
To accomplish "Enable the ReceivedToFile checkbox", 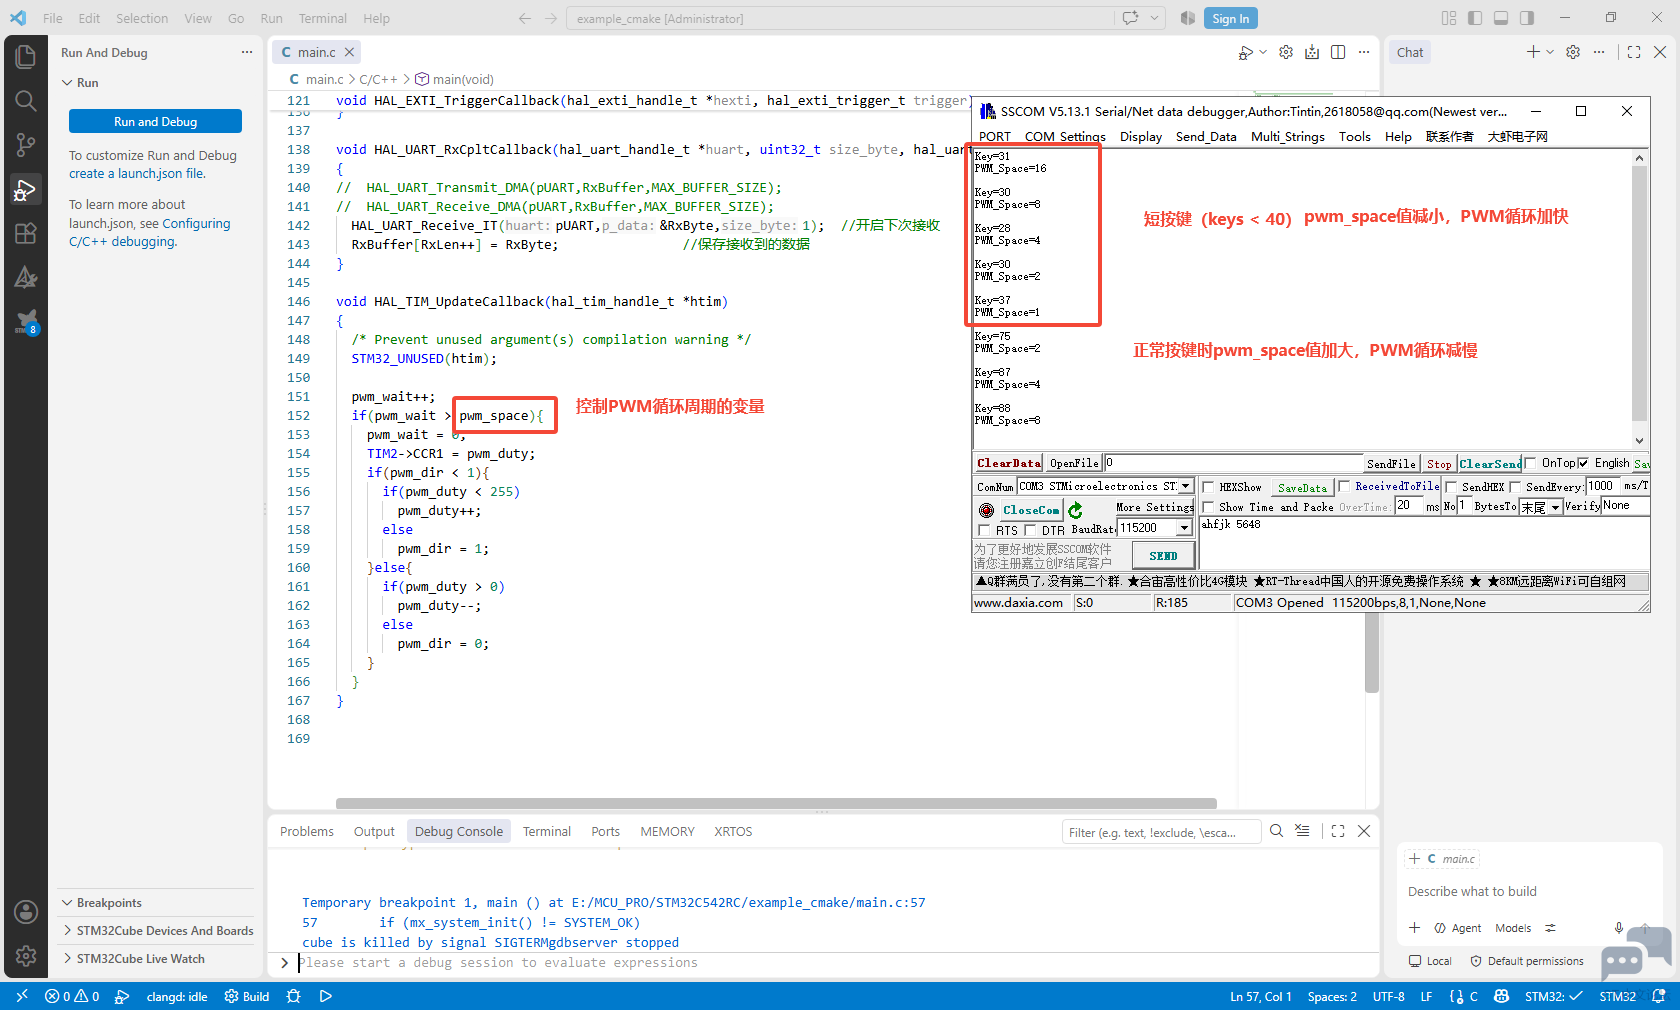I will pos(1345,487).
